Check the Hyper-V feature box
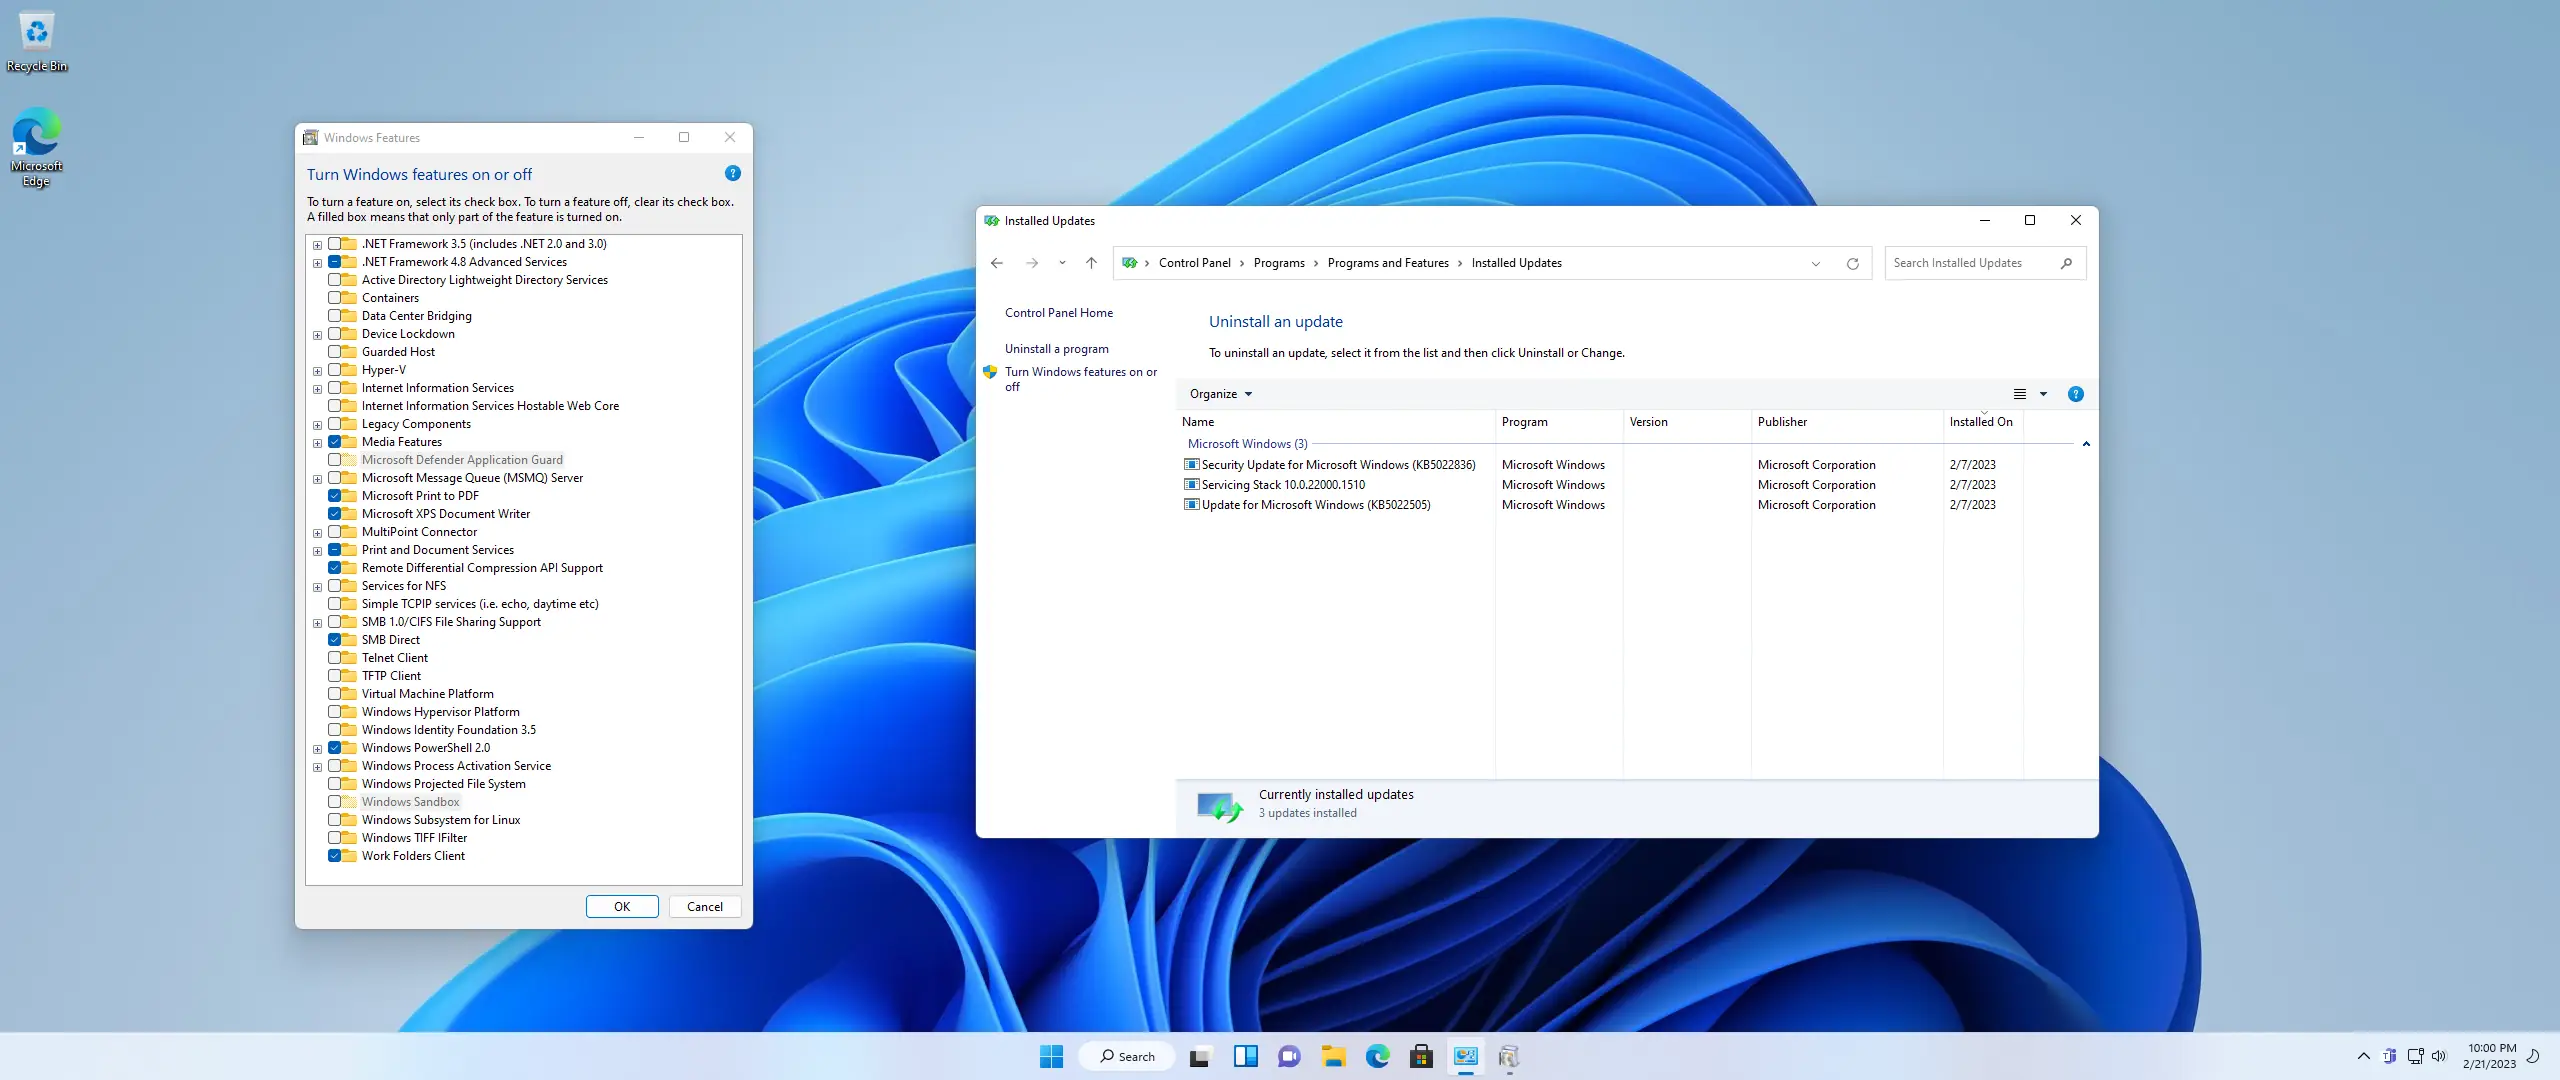The width and height of the screenshot is (2560, 1080). tap(335, 370)
